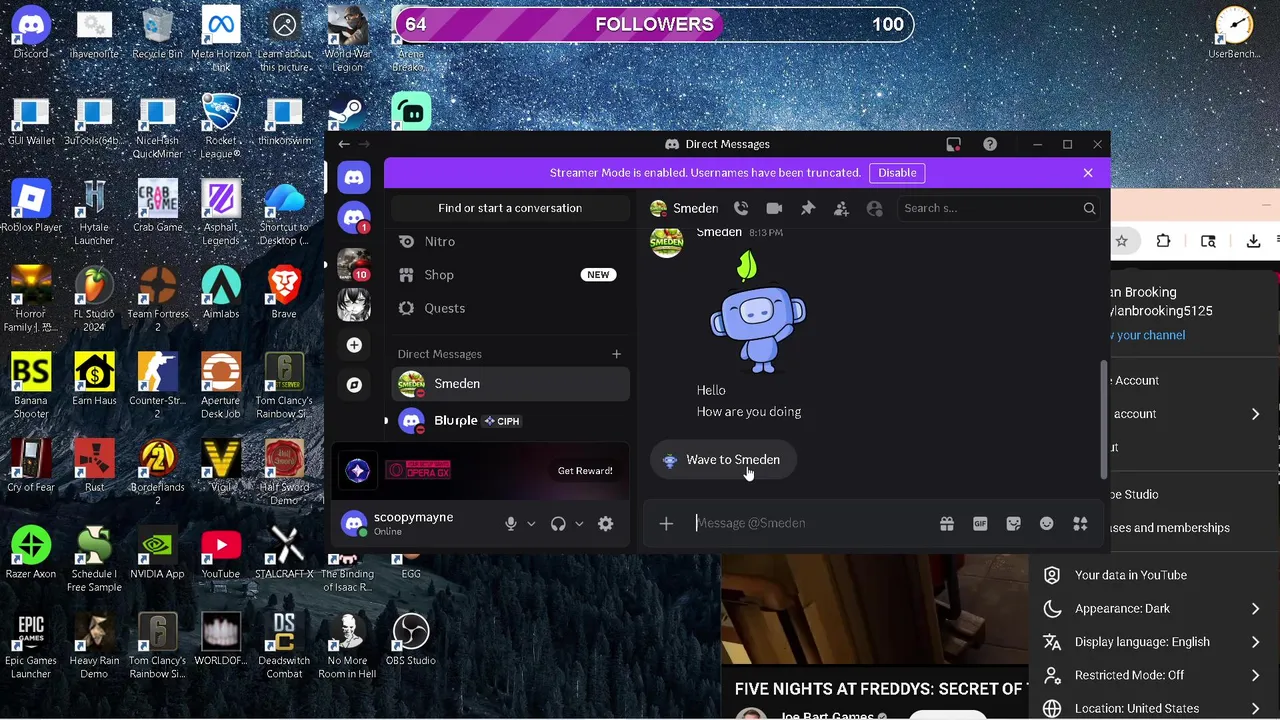Open Shop in Discord sidebar
This screenshot has height=720, width=1280.
[x=510, y=275]
